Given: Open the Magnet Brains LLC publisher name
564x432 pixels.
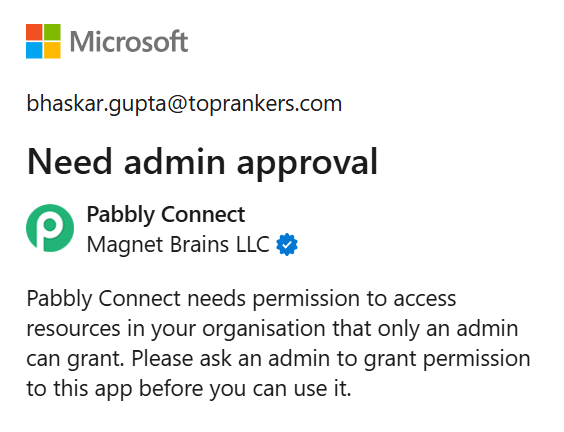Looking at the screenshot, I should (x=178, y=245).
